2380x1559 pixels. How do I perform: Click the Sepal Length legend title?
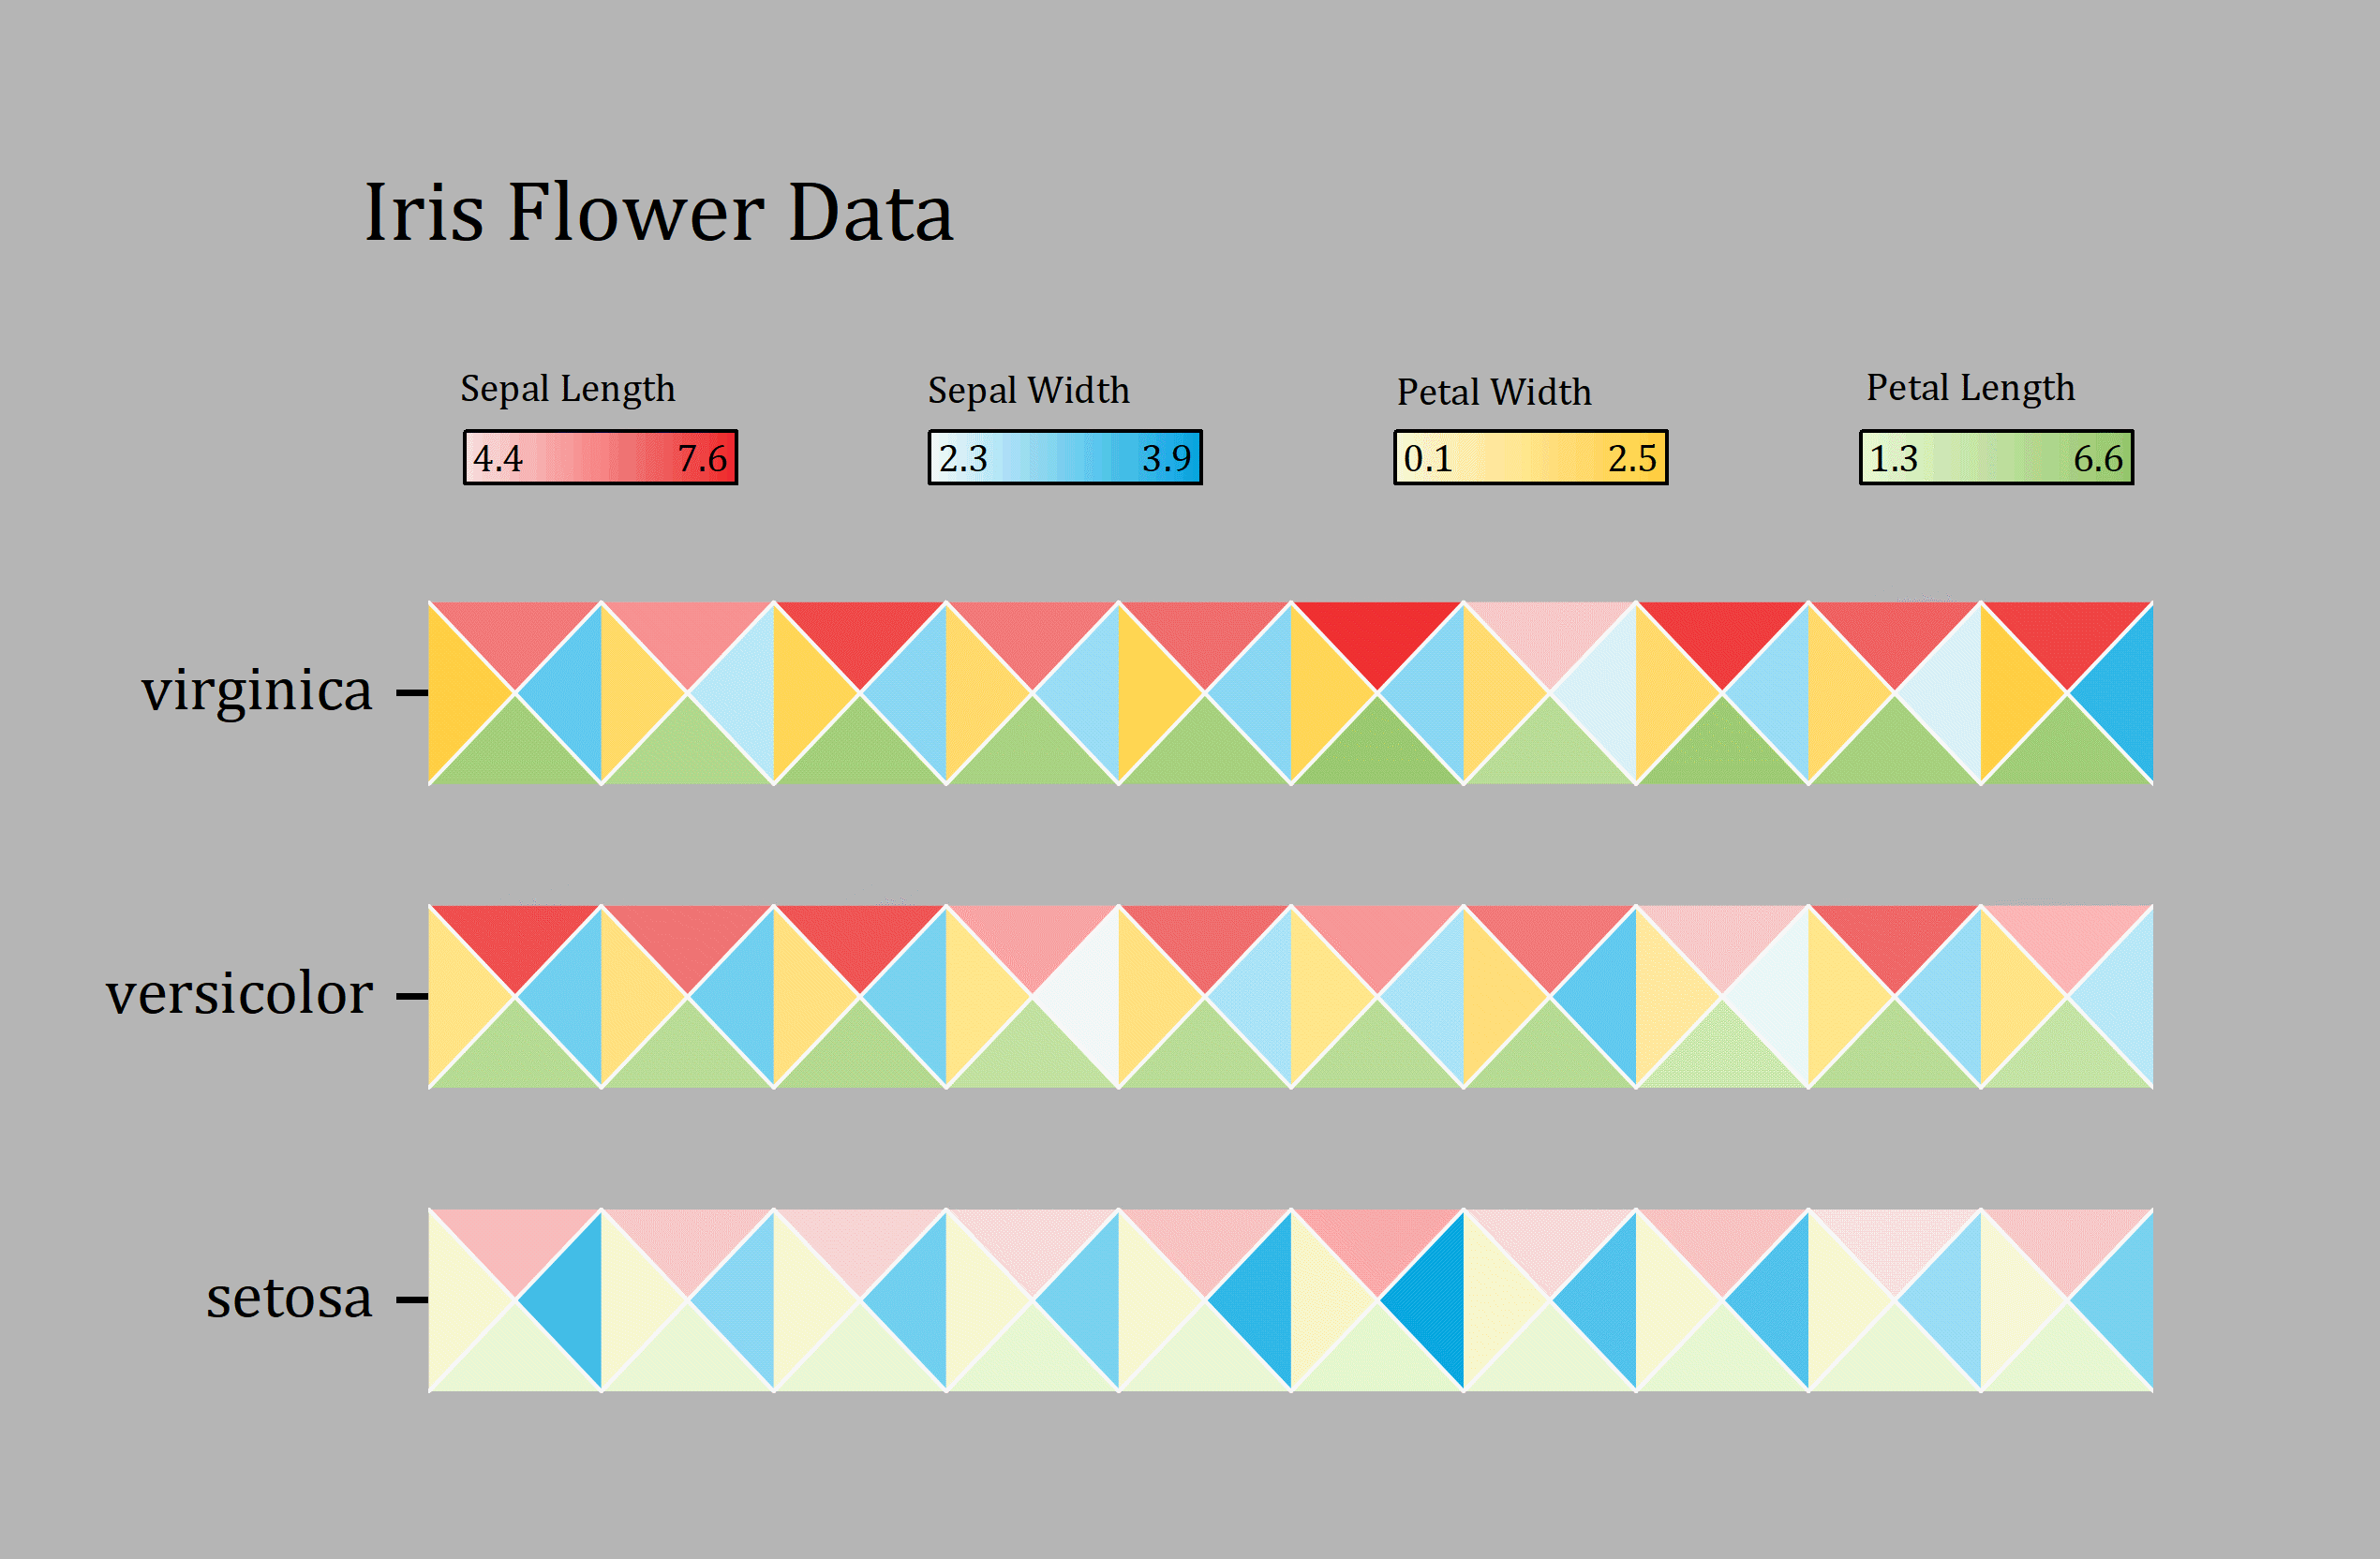pyautogui.click(x=567, y=388)
